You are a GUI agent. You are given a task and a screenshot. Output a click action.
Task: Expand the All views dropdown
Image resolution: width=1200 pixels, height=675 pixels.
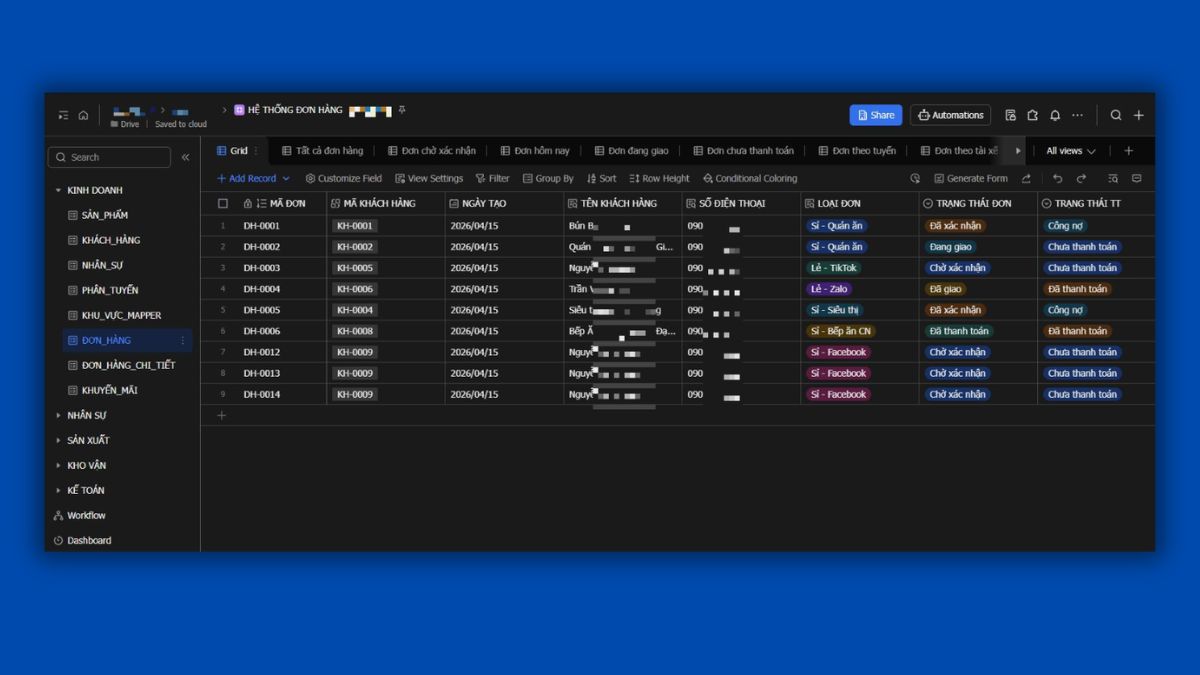click(1070, 151)
